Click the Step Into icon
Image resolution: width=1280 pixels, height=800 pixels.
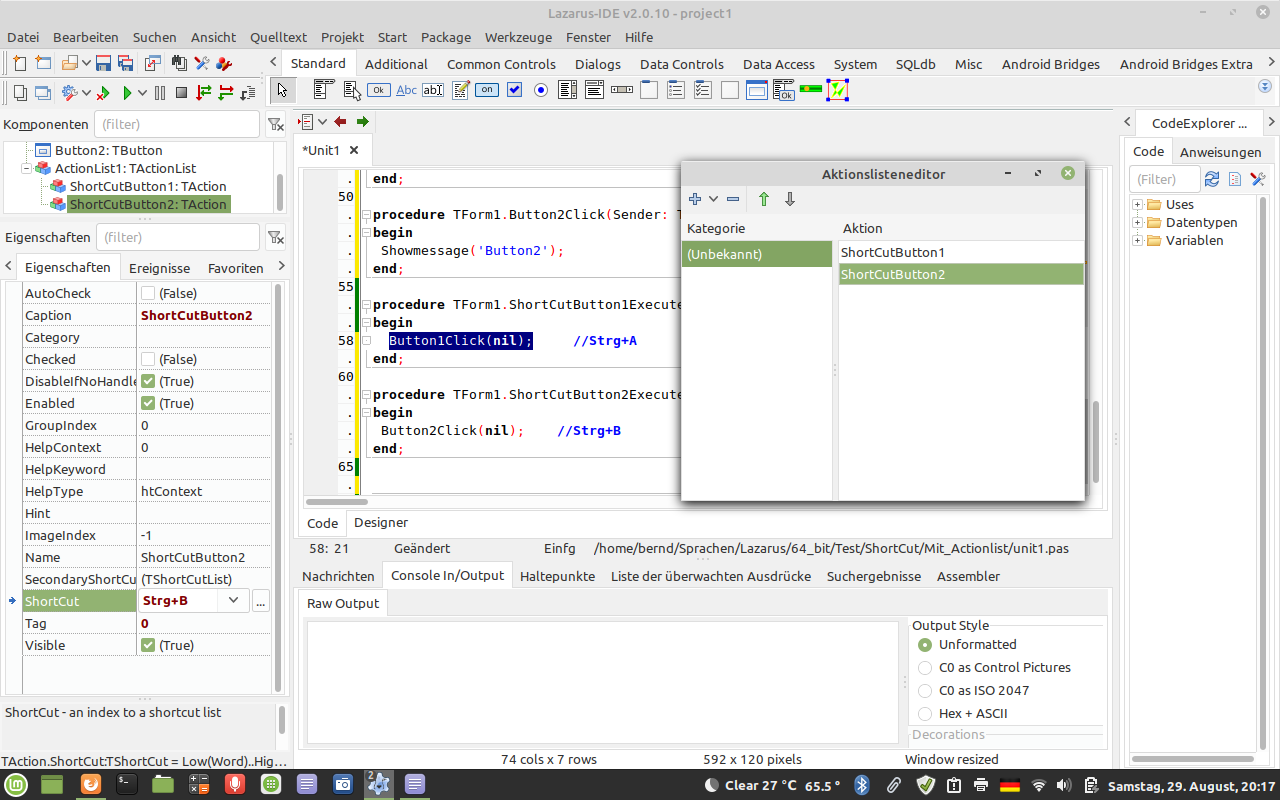tap(204, 93)
